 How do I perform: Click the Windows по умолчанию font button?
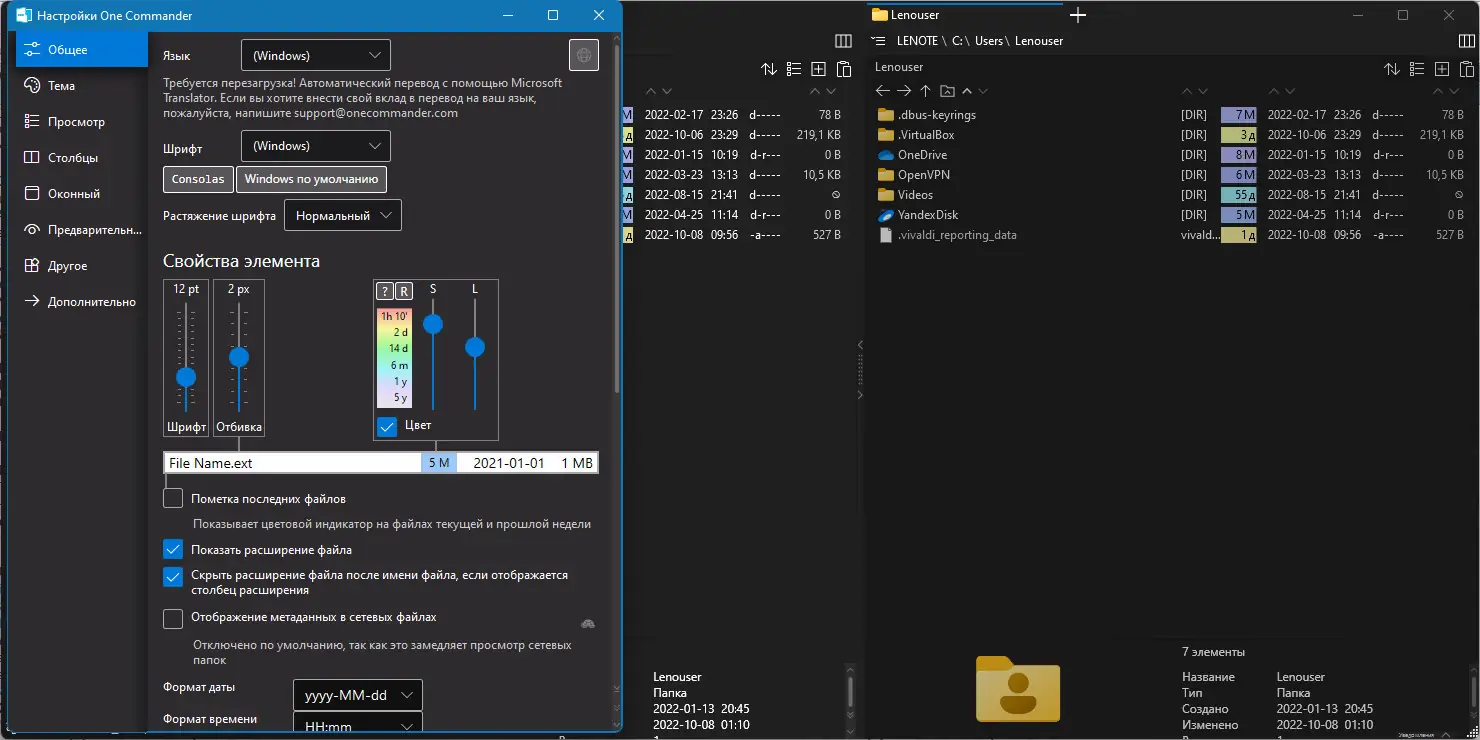[x=311, y=179]
